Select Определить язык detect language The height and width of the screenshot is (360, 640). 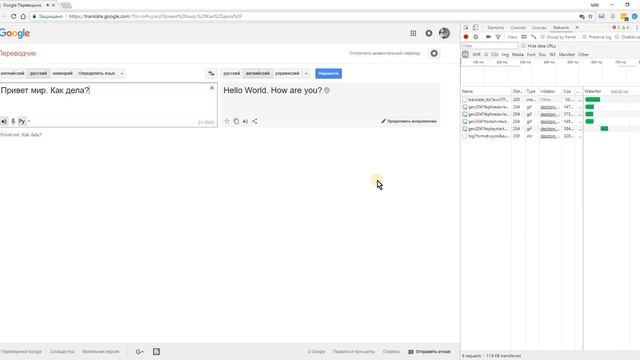97,73
